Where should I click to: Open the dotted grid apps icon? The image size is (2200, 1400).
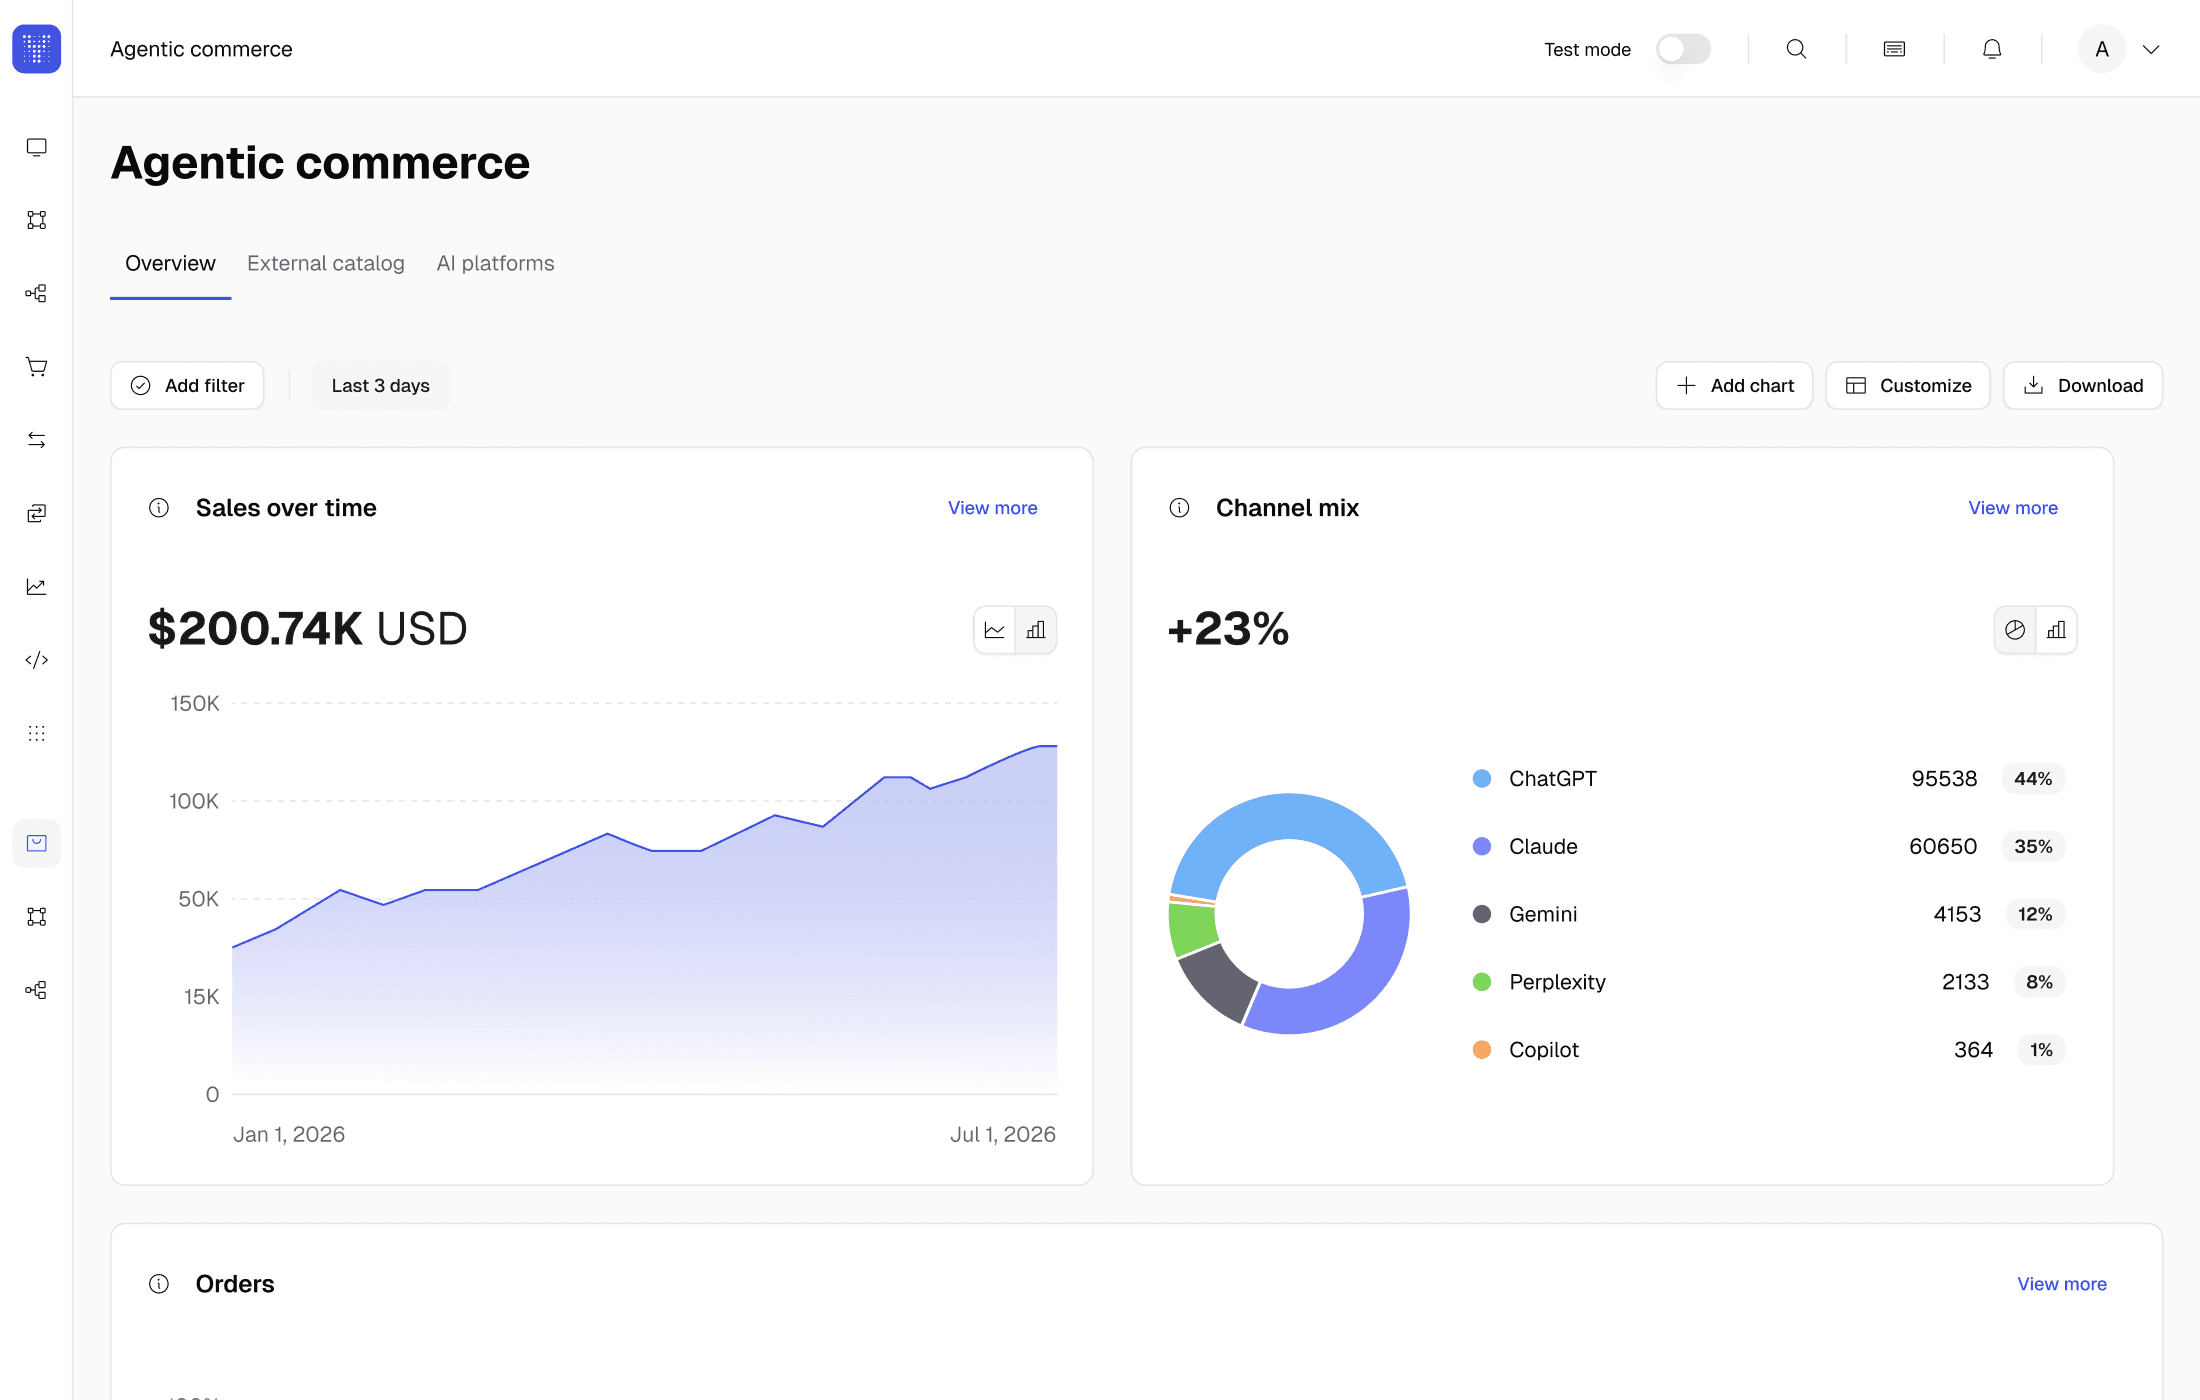point(37,733)
